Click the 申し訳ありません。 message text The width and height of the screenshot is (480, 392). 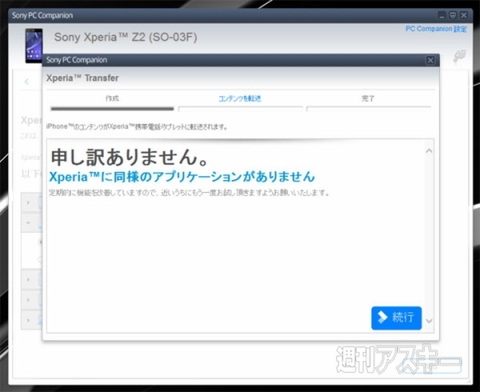(129, 157)
